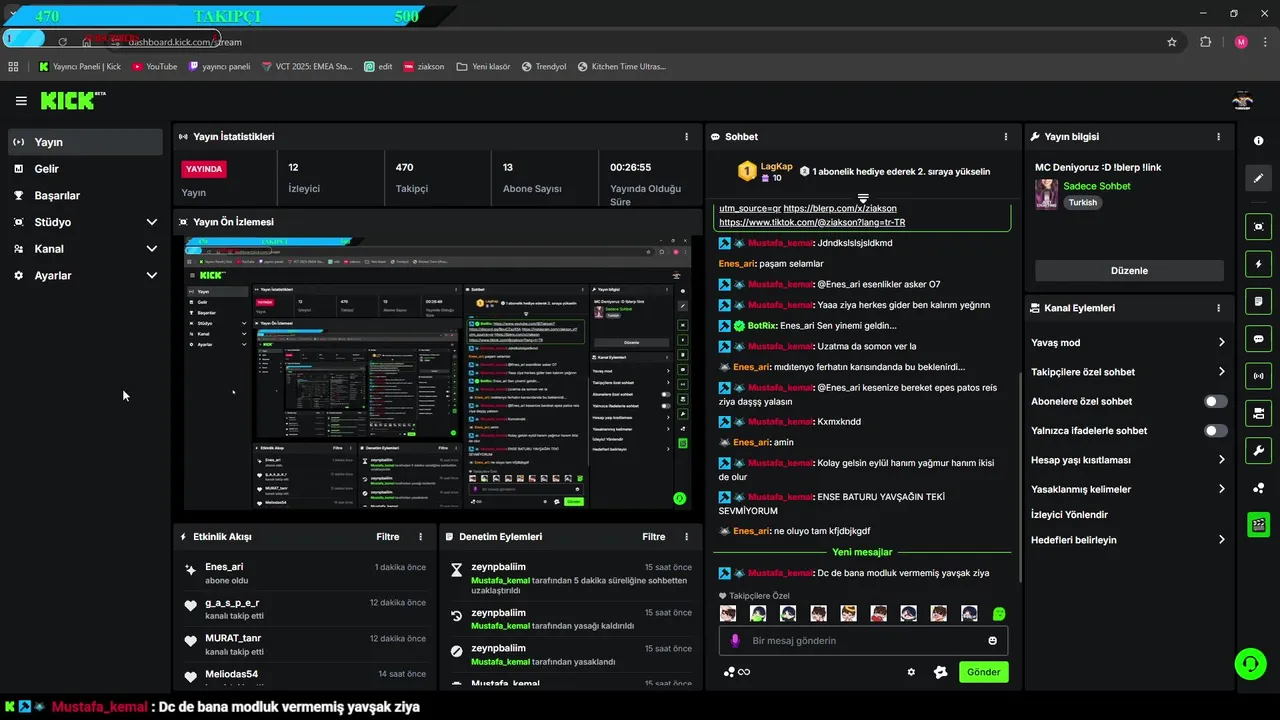This screenshot has height=720, width=1280.
Task: Toggle Abonelere özel sohbet switch
Action: click(x=1215, y=401)
